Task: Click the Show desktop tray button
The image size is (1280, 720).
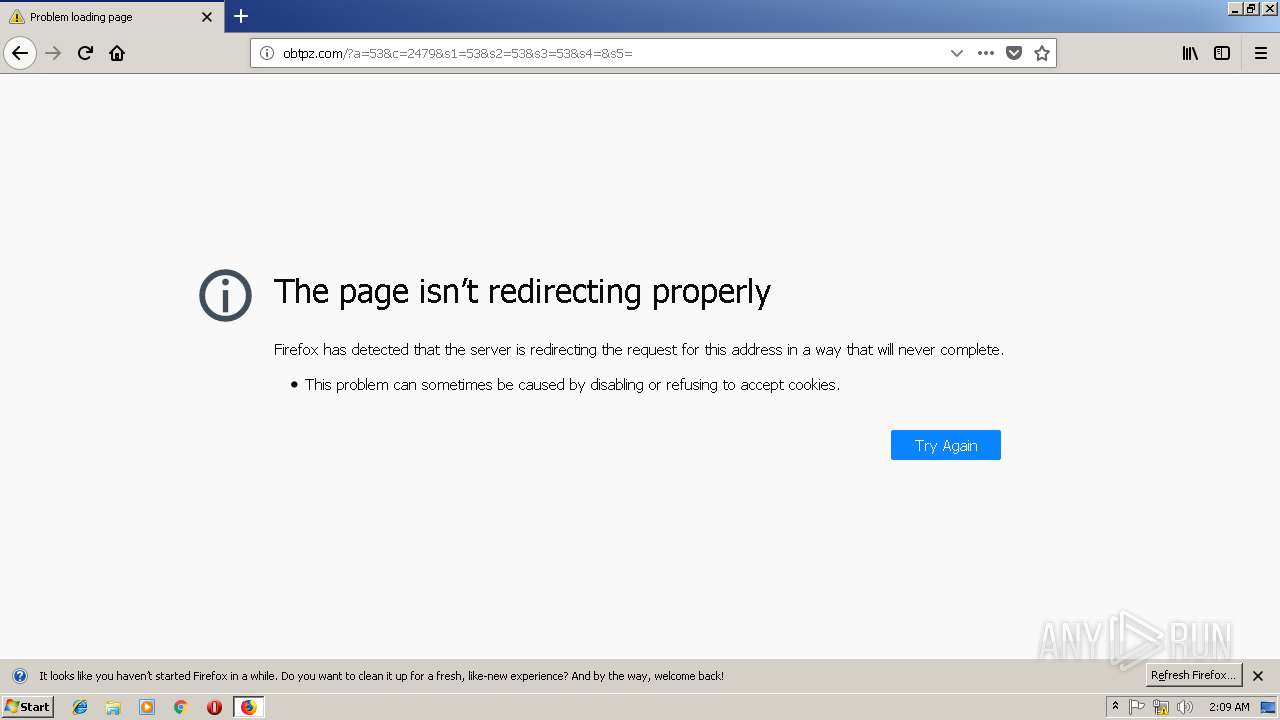Action: tap(1268, 707)
